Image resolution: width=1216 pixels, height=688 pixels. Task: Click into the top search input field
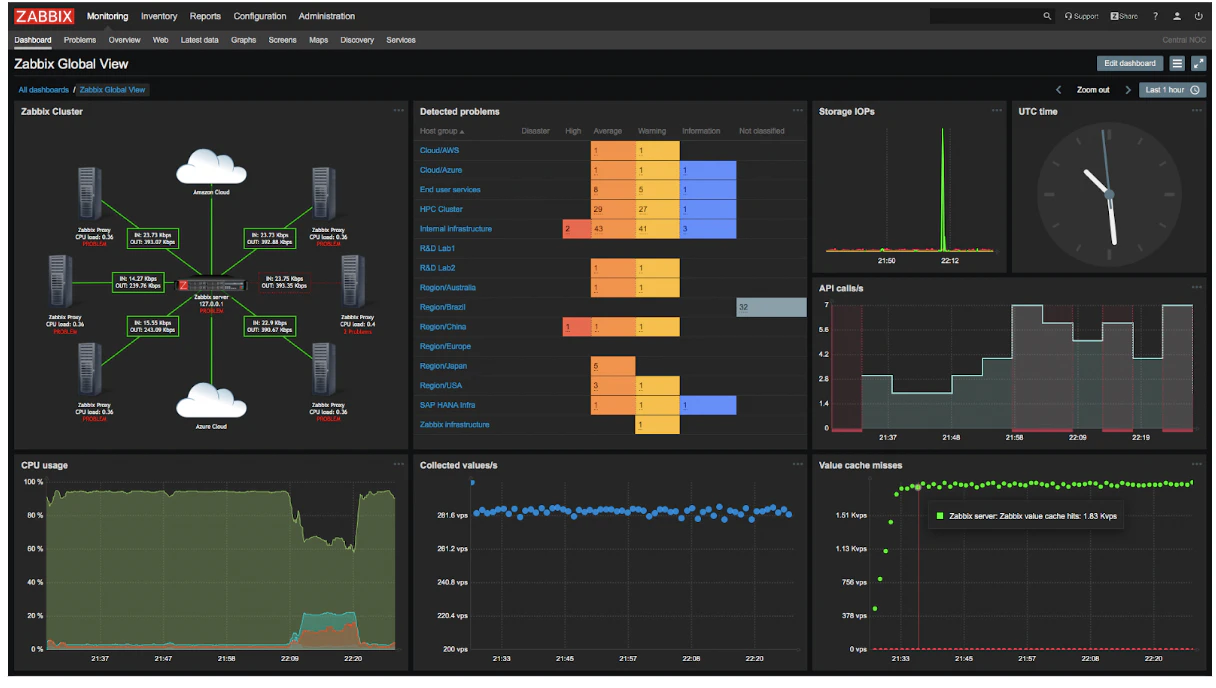[985, 16]
